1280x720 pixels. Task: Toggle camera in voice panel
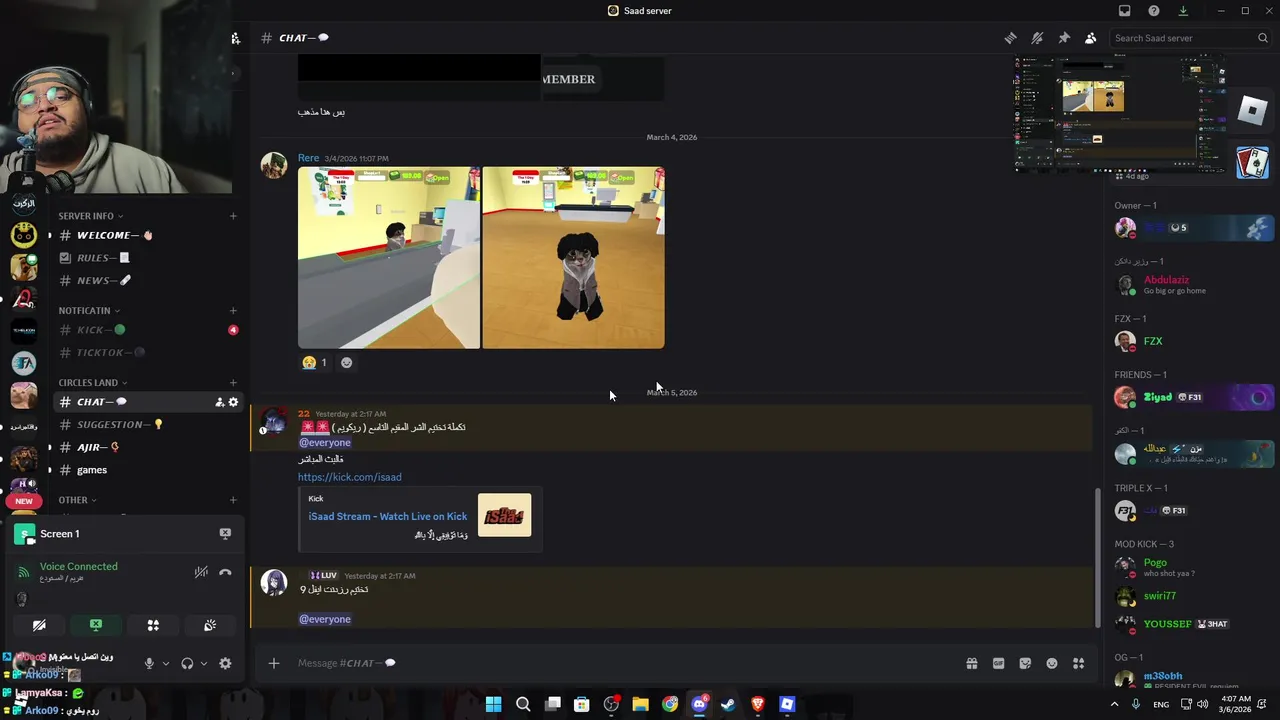point(39,625)
